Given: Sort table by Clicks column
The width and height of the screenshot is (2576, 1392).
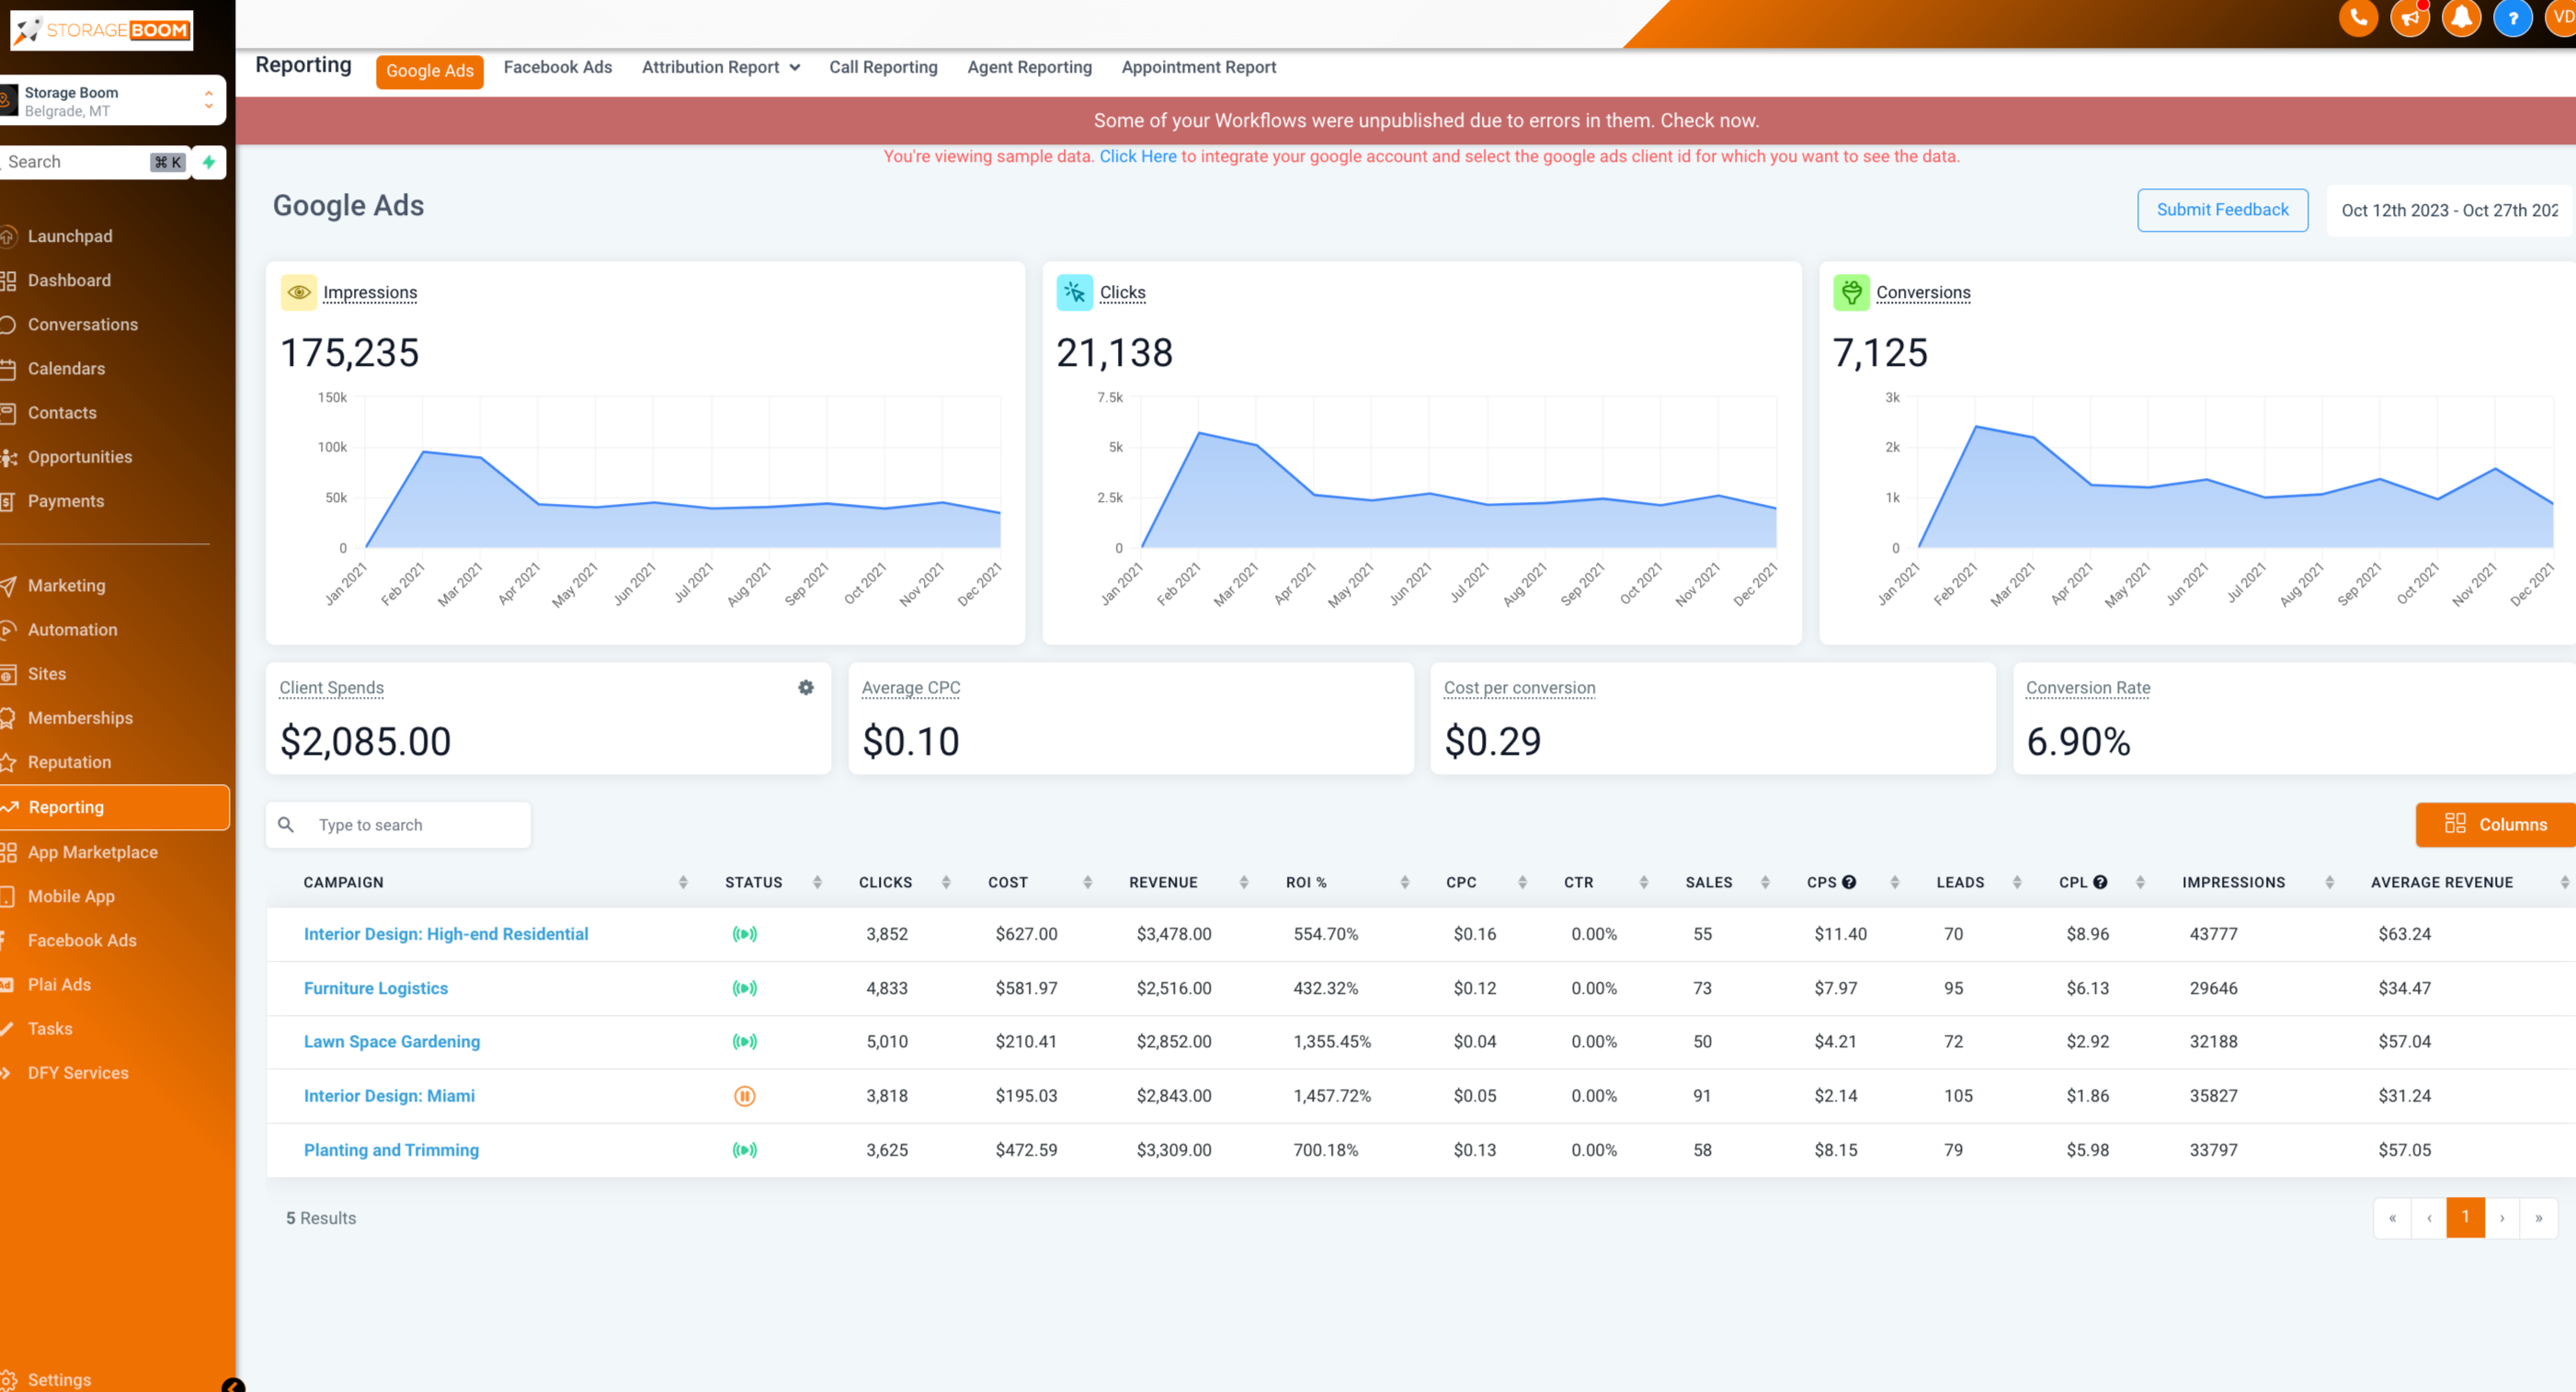Looking at the screenshot, I should click(x=946, y=882).
